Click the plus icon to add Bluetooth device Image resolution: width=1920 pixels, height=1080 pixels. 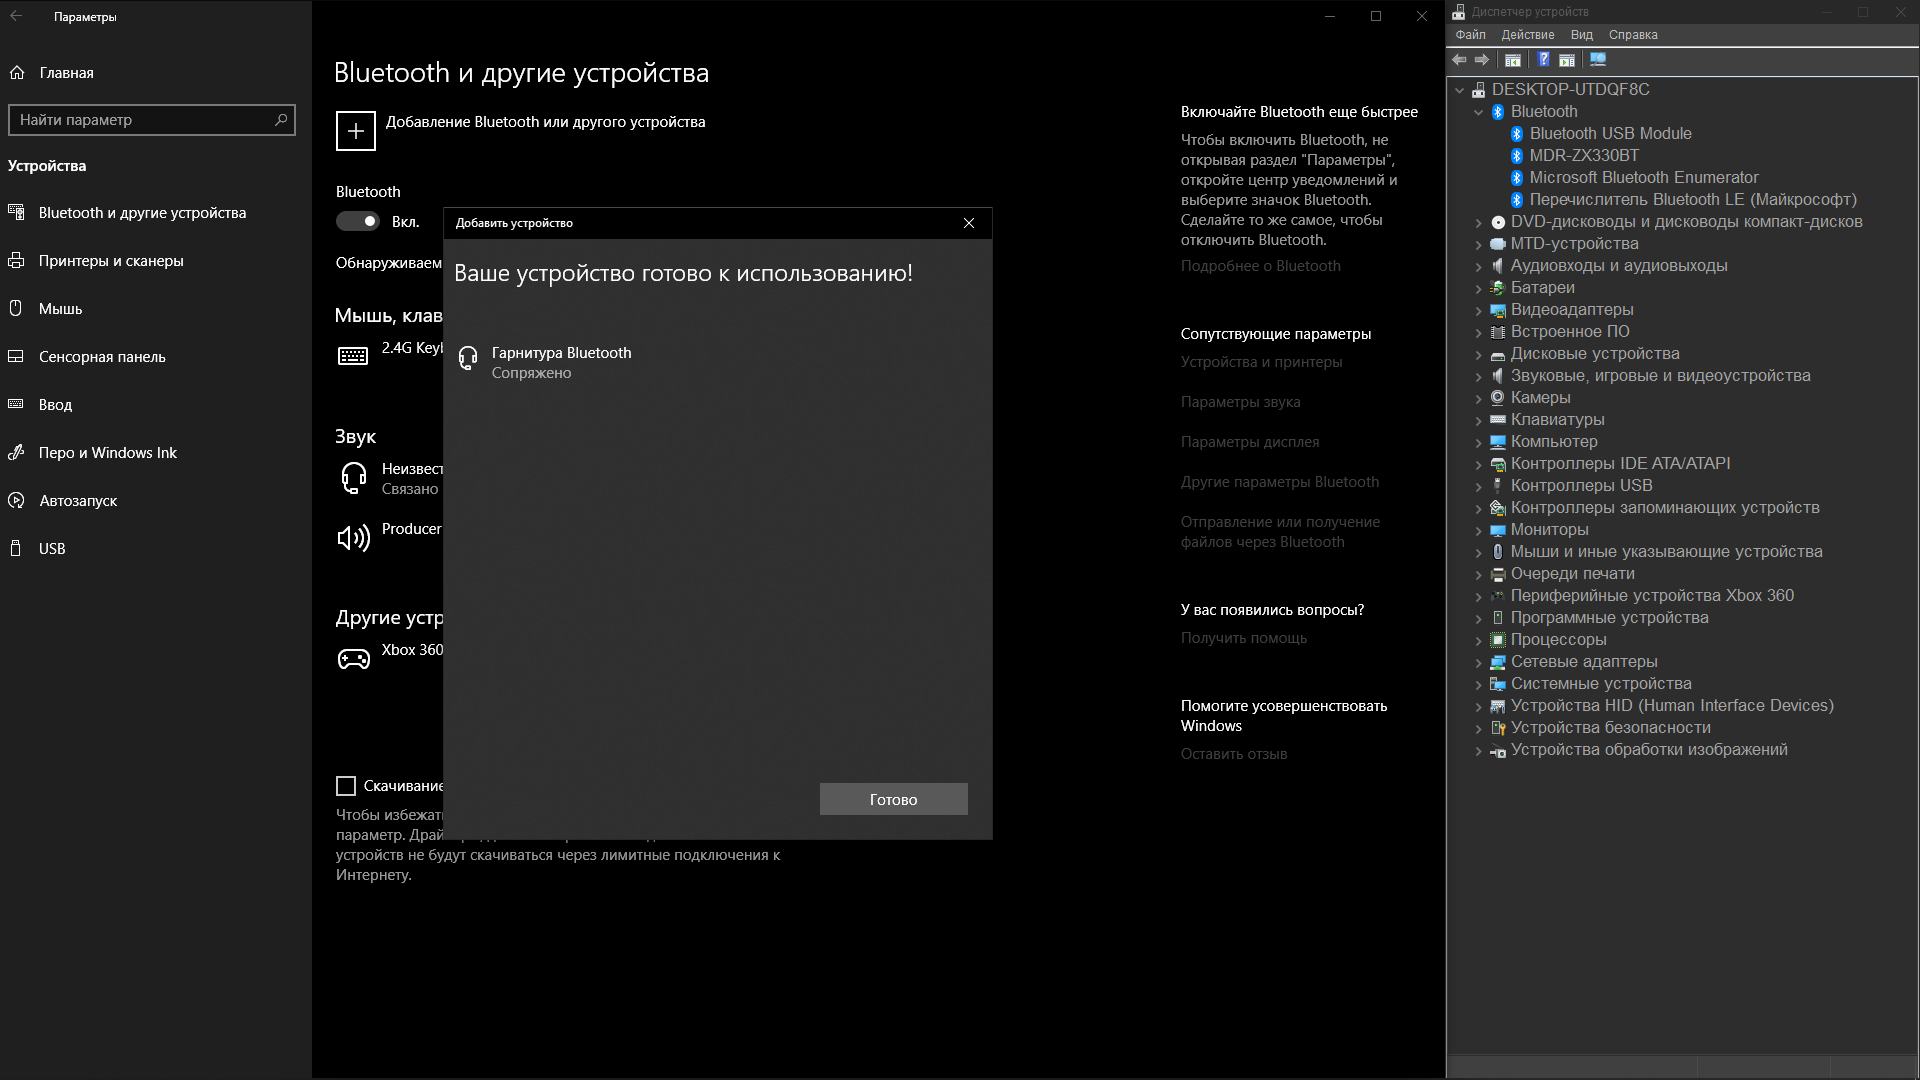pyautogui.click(x=355, y=131)
